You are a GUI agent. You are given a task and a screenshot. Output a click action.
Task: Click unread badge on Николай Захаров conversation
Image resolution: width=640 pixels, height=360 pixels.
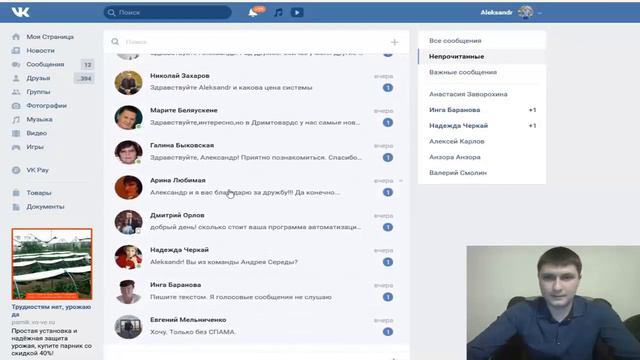coord(388,88)
